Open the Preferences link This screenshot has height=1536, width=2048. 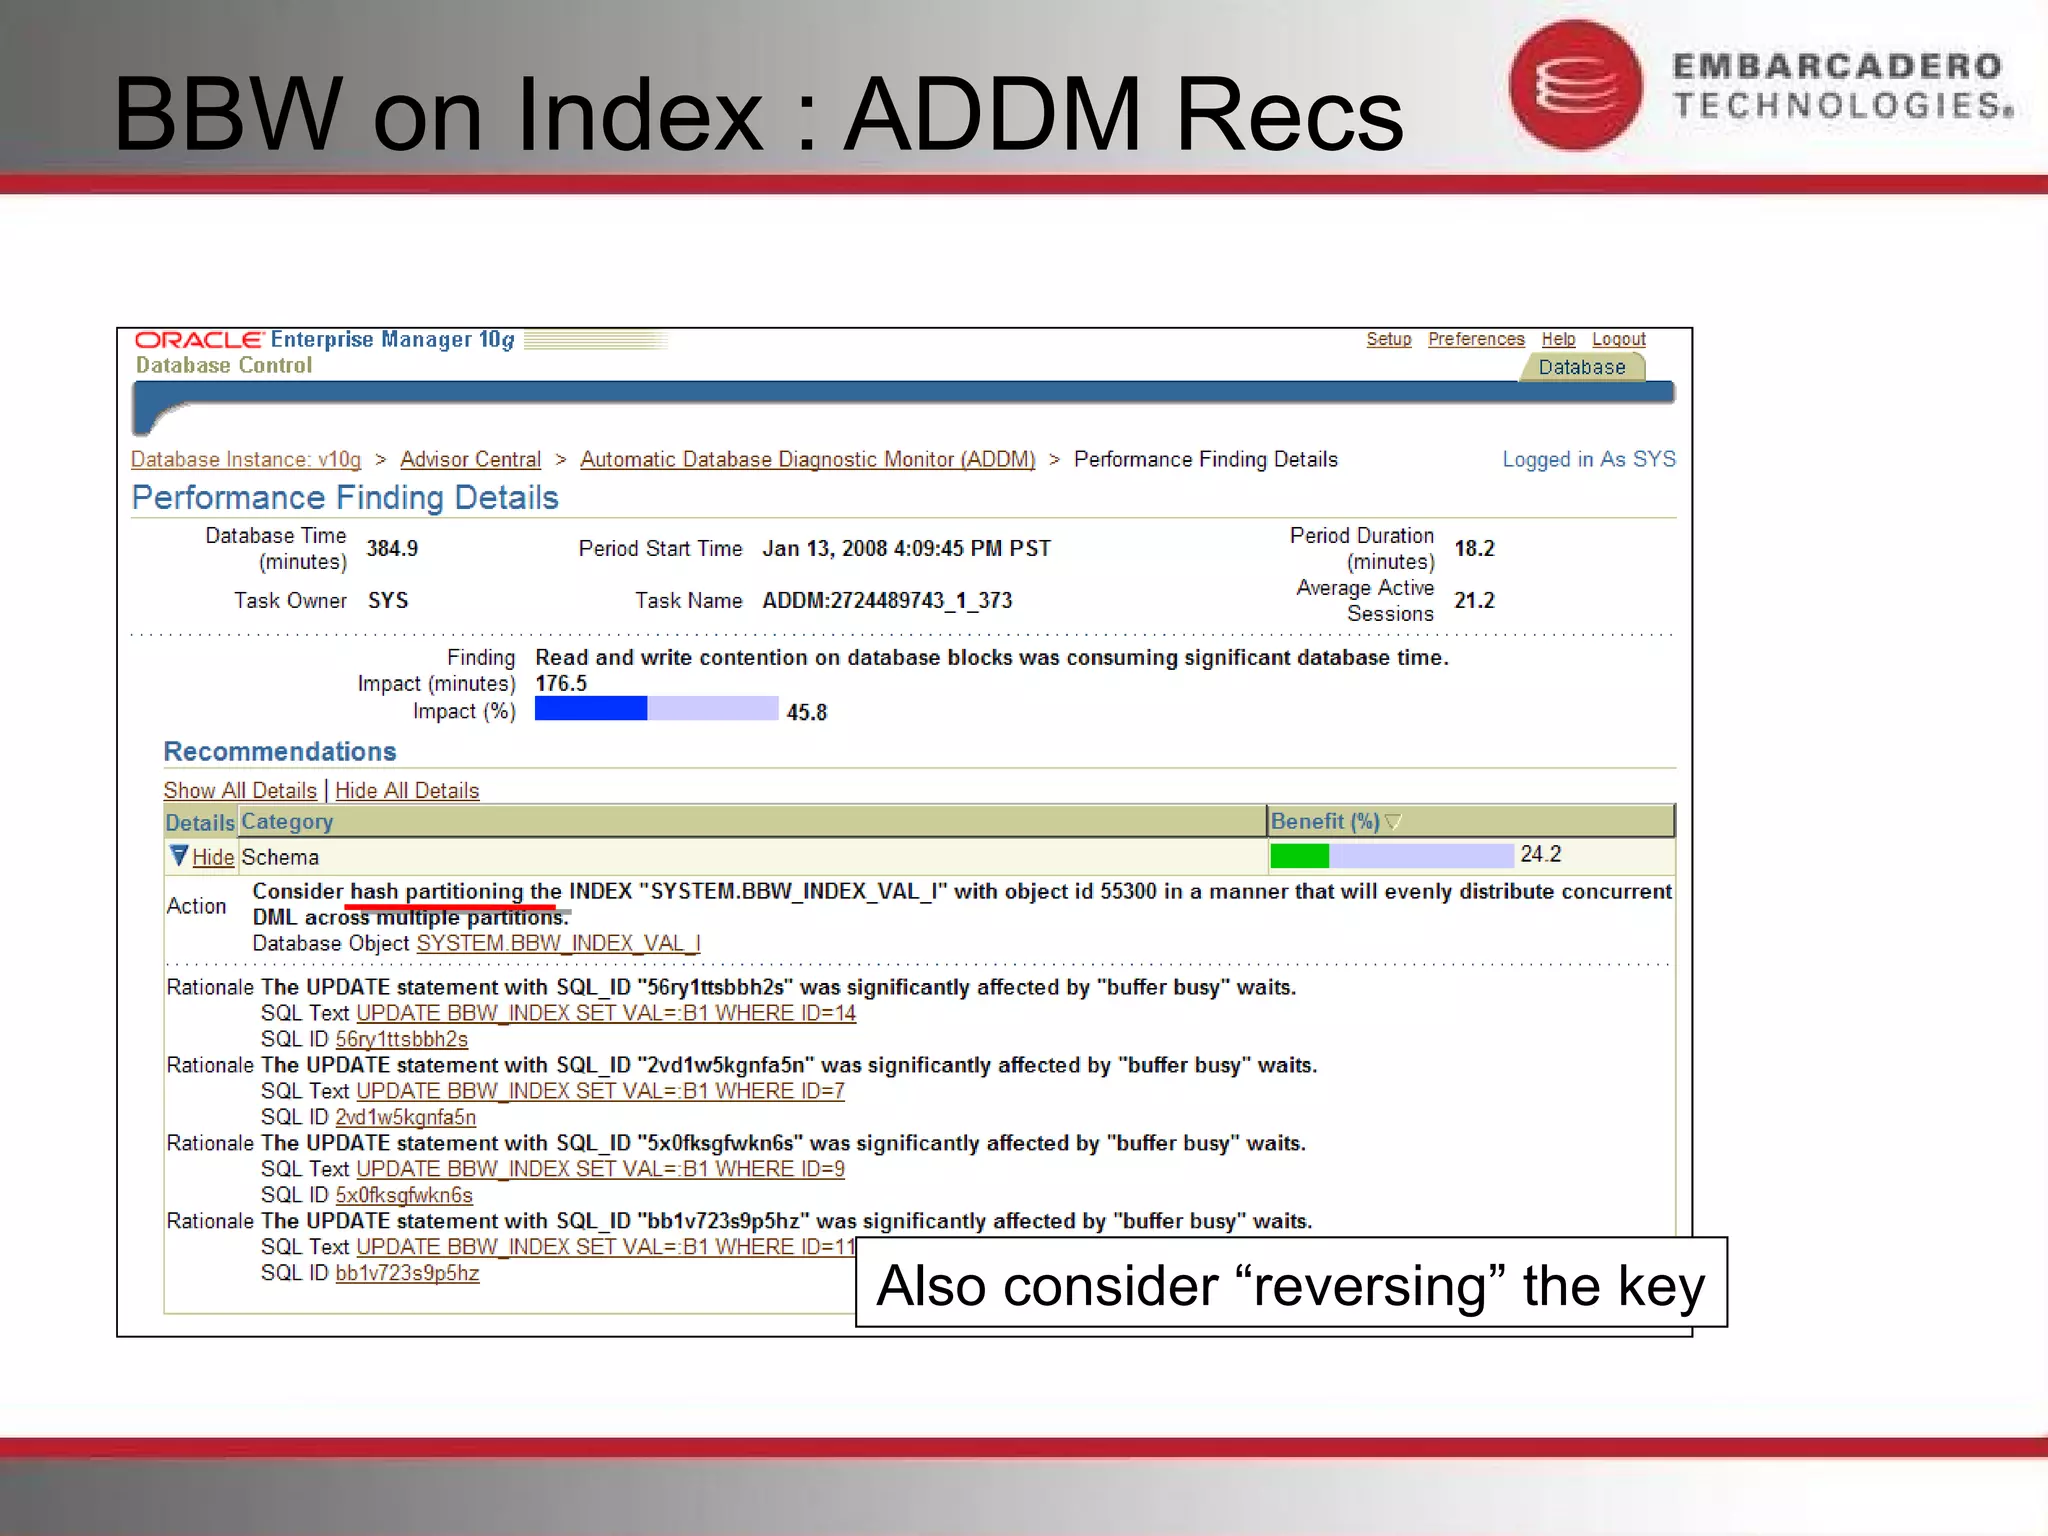[1475, 339]
